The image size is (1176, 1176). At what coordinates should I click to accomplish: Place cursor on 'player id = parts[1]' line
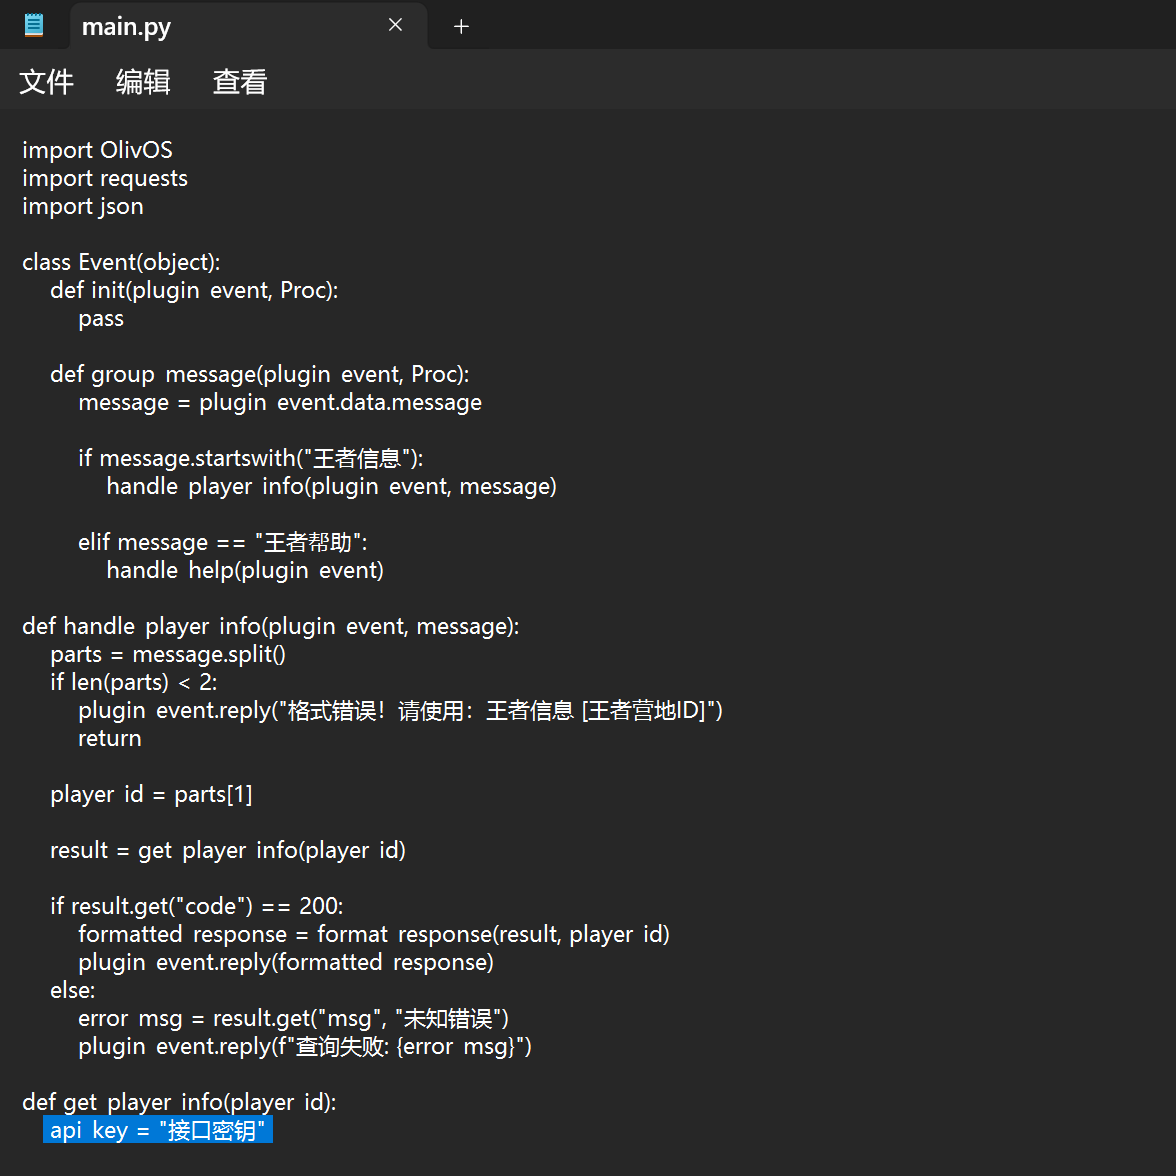click(x=151, y=794)
